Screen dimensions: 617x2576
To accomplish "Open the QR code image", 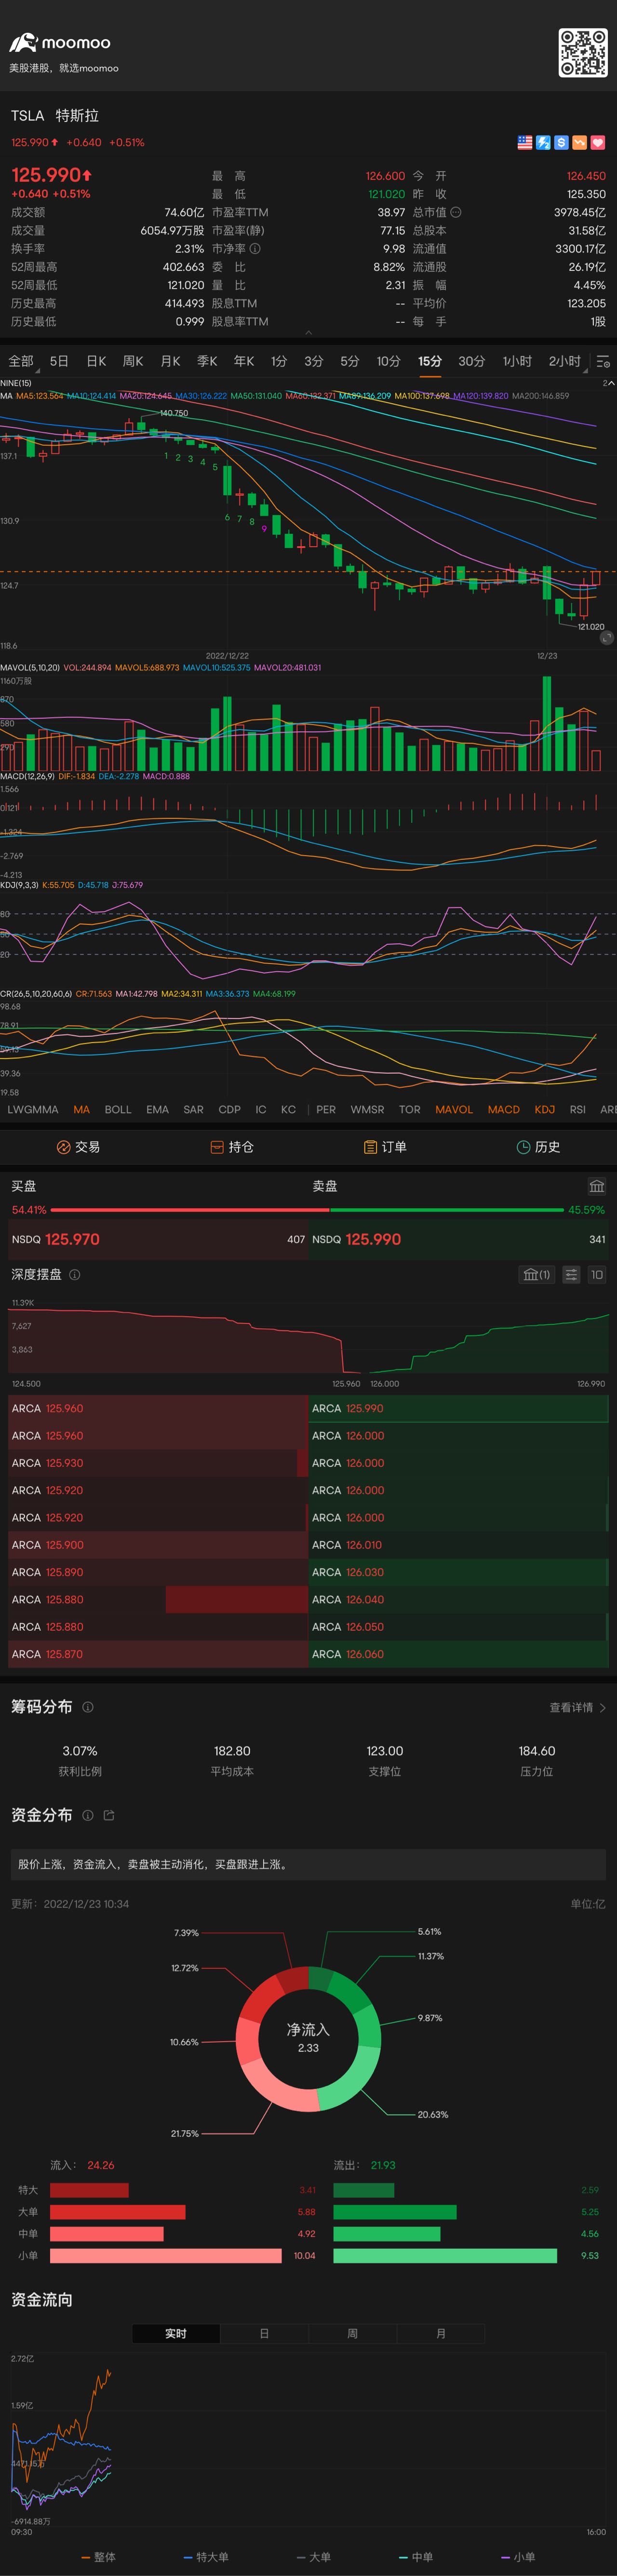I will coord(582,52).
